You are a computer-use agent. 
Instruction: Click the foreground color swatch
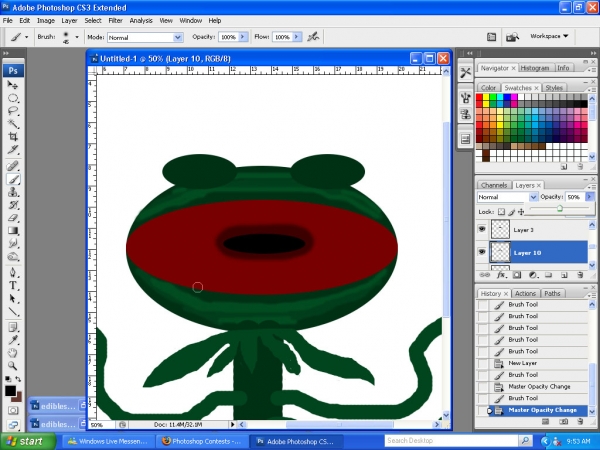(x=10, y=391)
